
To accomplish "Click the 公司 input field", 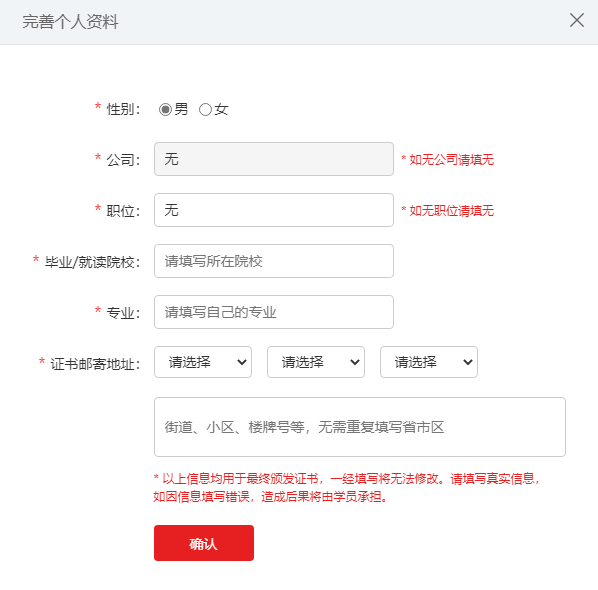I will [x=274, y=159].
